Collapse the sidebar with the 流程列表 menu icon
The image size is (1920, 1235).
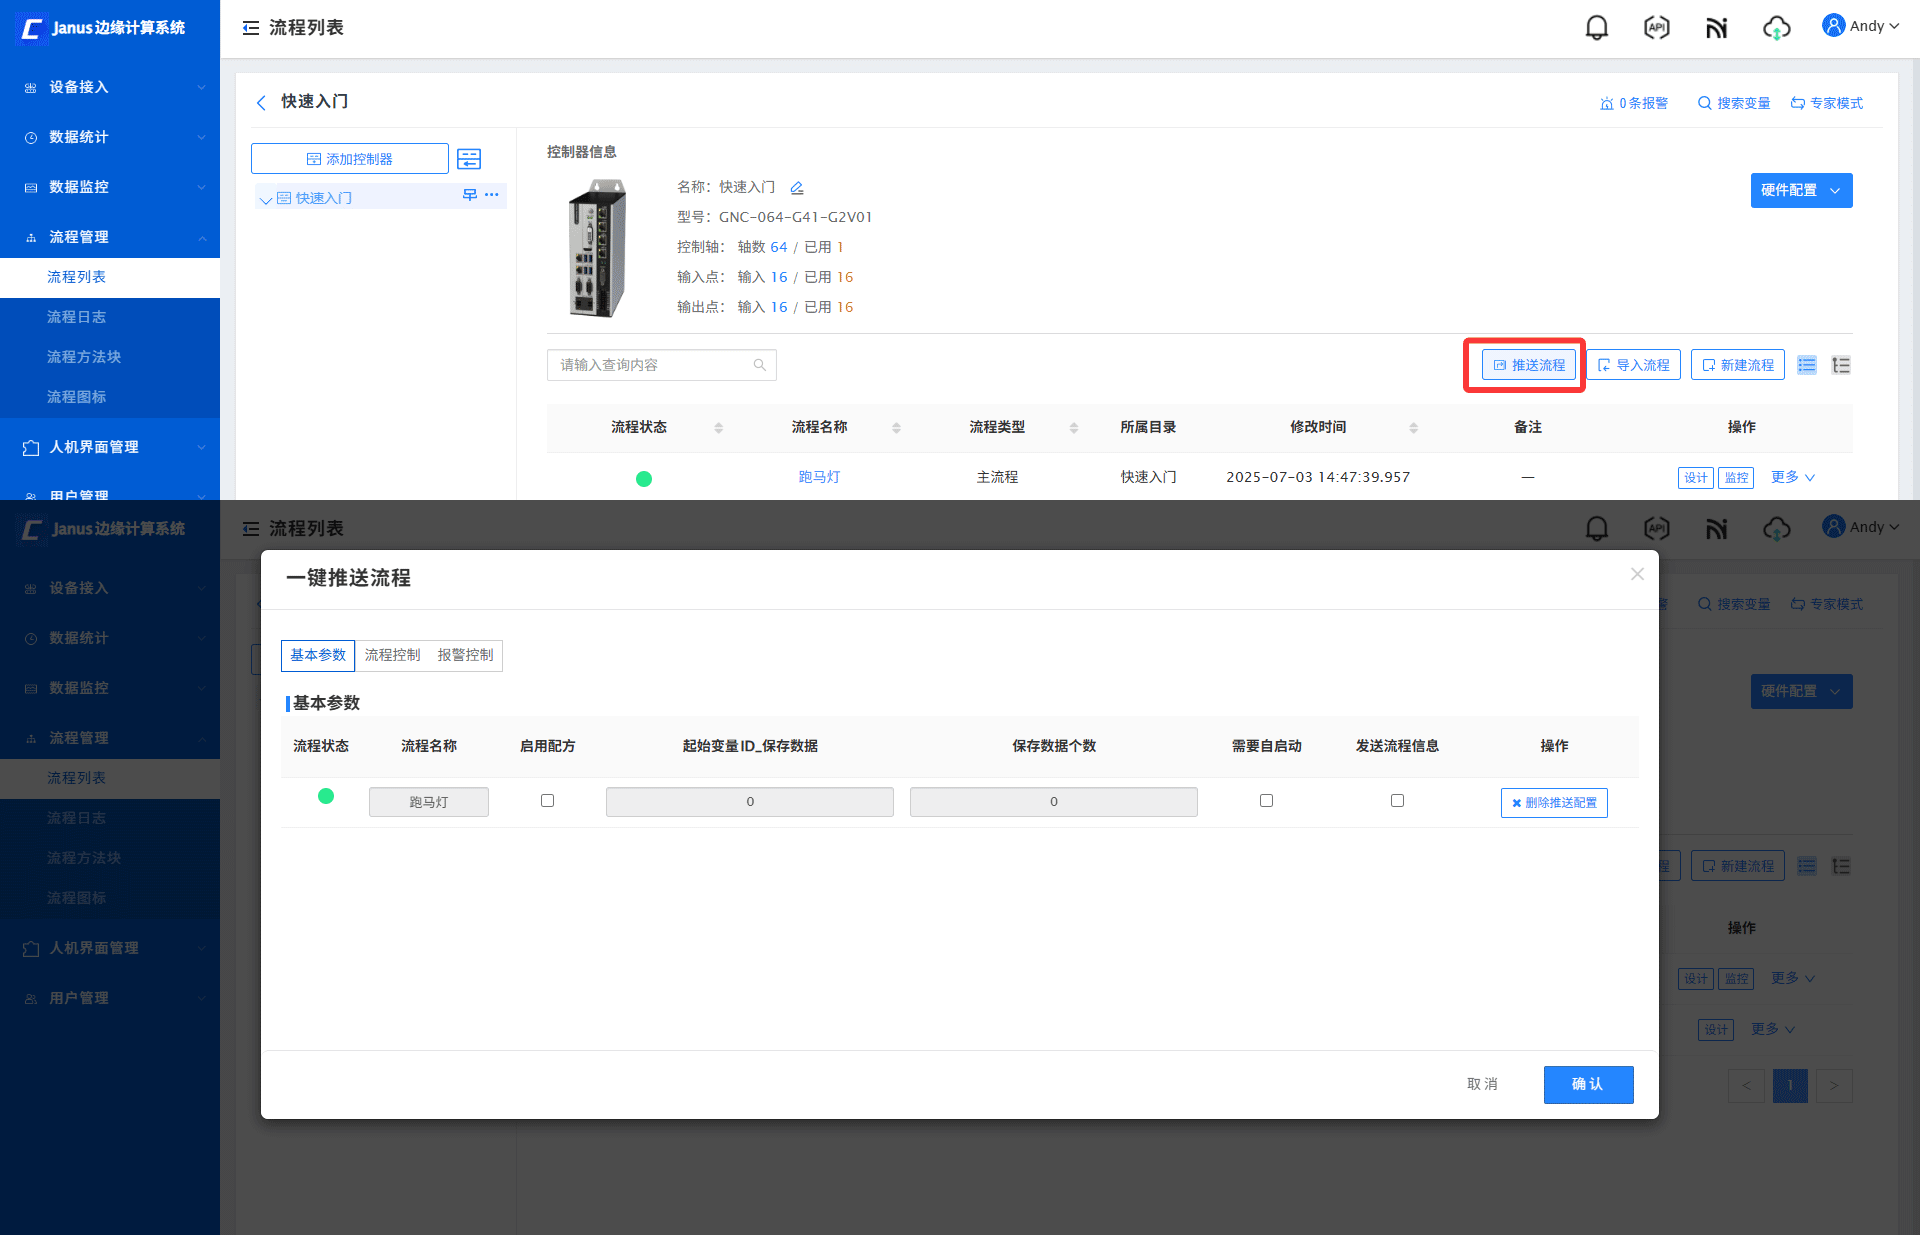coord(251,28)
